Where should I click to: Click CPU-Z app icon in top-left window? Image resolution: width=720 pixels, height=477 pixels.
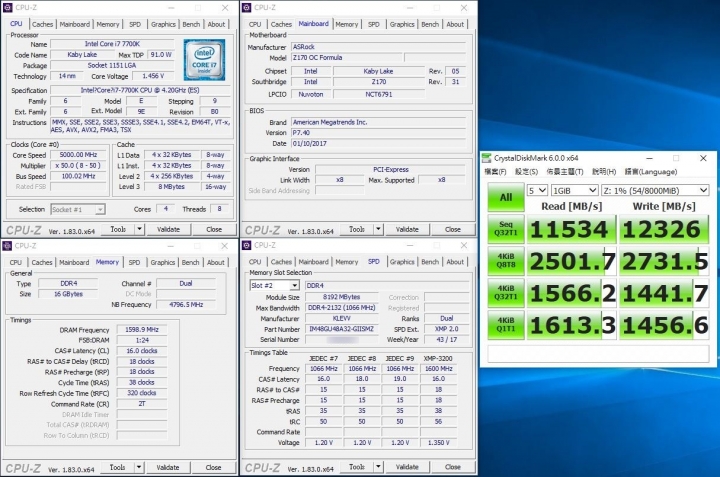7,8
